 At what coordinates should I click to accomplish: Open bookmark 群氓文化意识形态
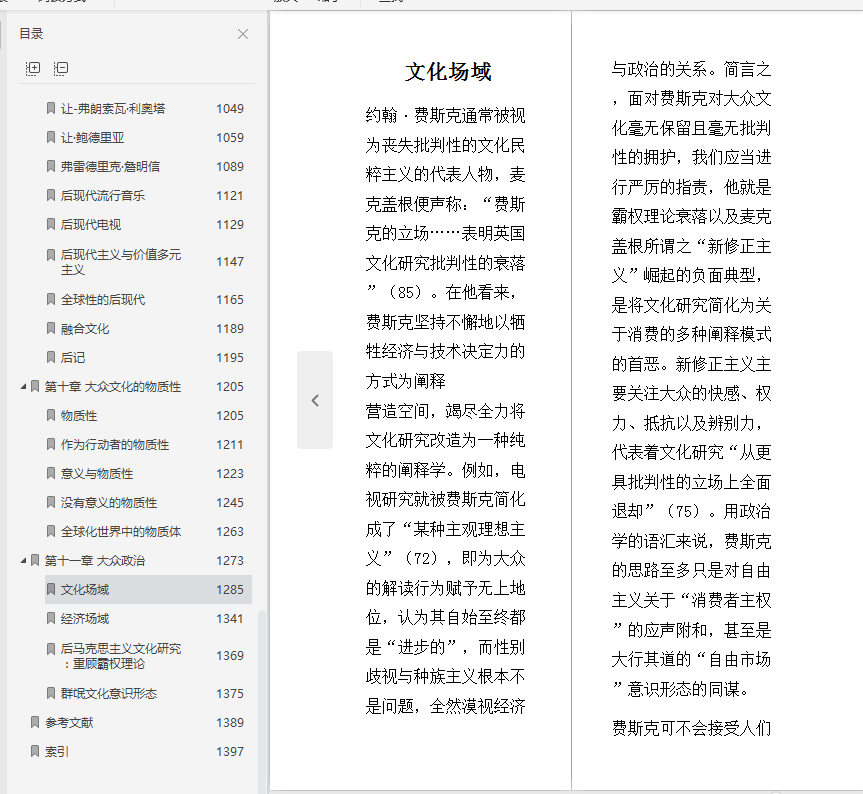click(109, 694)
